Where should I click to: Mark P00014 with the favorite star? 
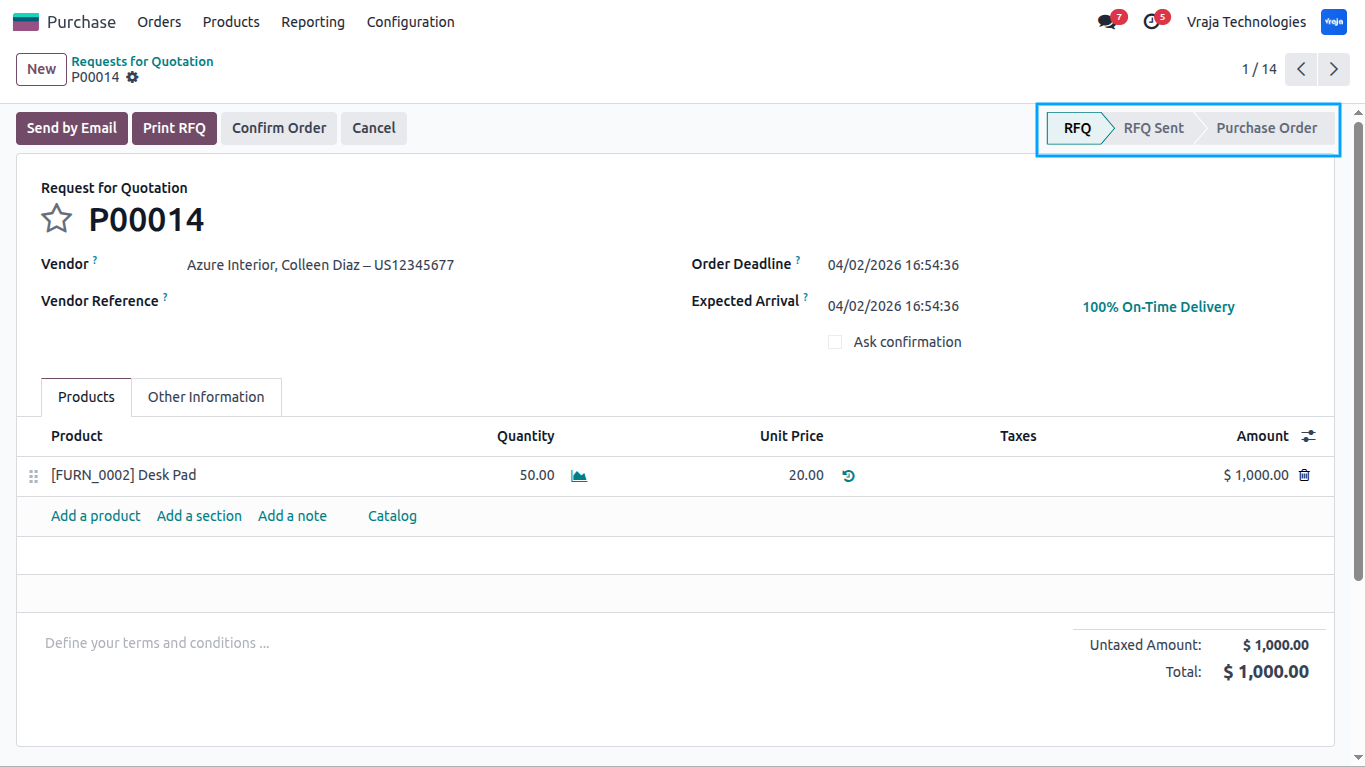pyautogui.click(x=57, y=219)
